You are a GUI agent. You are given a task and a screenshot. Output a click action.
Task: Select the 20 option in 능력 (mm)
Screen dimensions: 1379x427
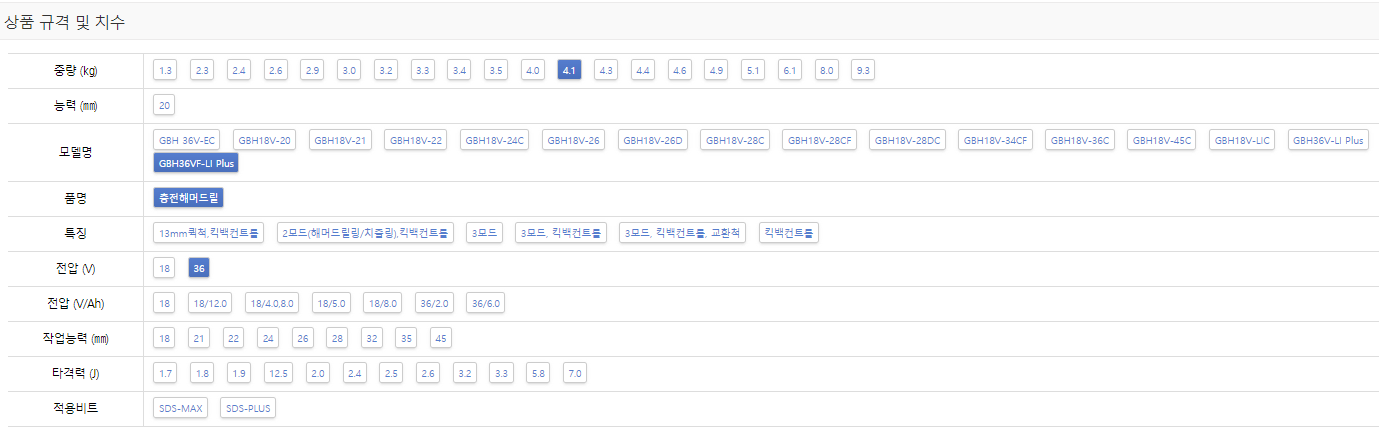(x=164, y=105)
